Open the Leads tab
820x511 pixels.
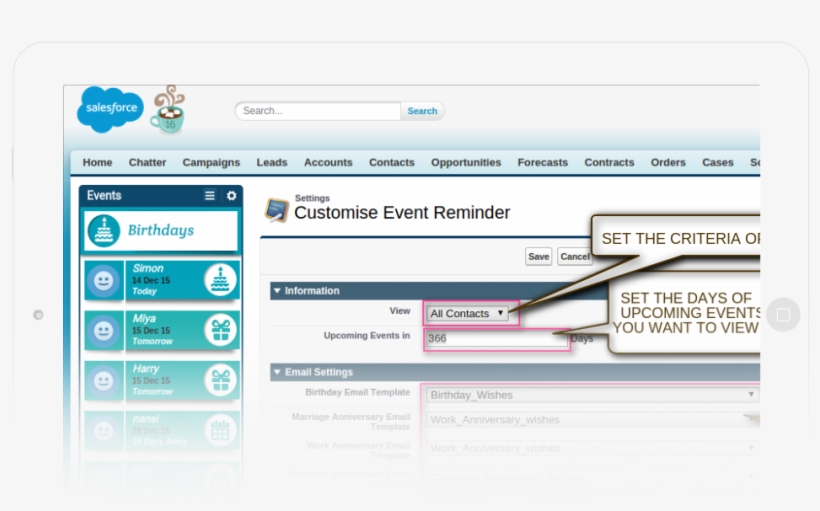tap(272, 163)
